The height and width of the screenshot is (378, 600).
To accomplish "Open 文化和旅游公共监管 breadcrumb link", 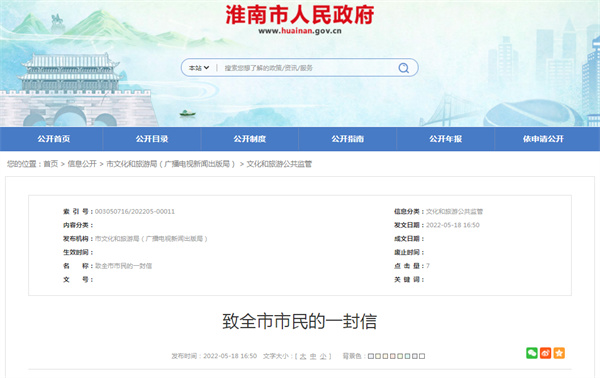I will pyautogui.click(x=279, y=164).
